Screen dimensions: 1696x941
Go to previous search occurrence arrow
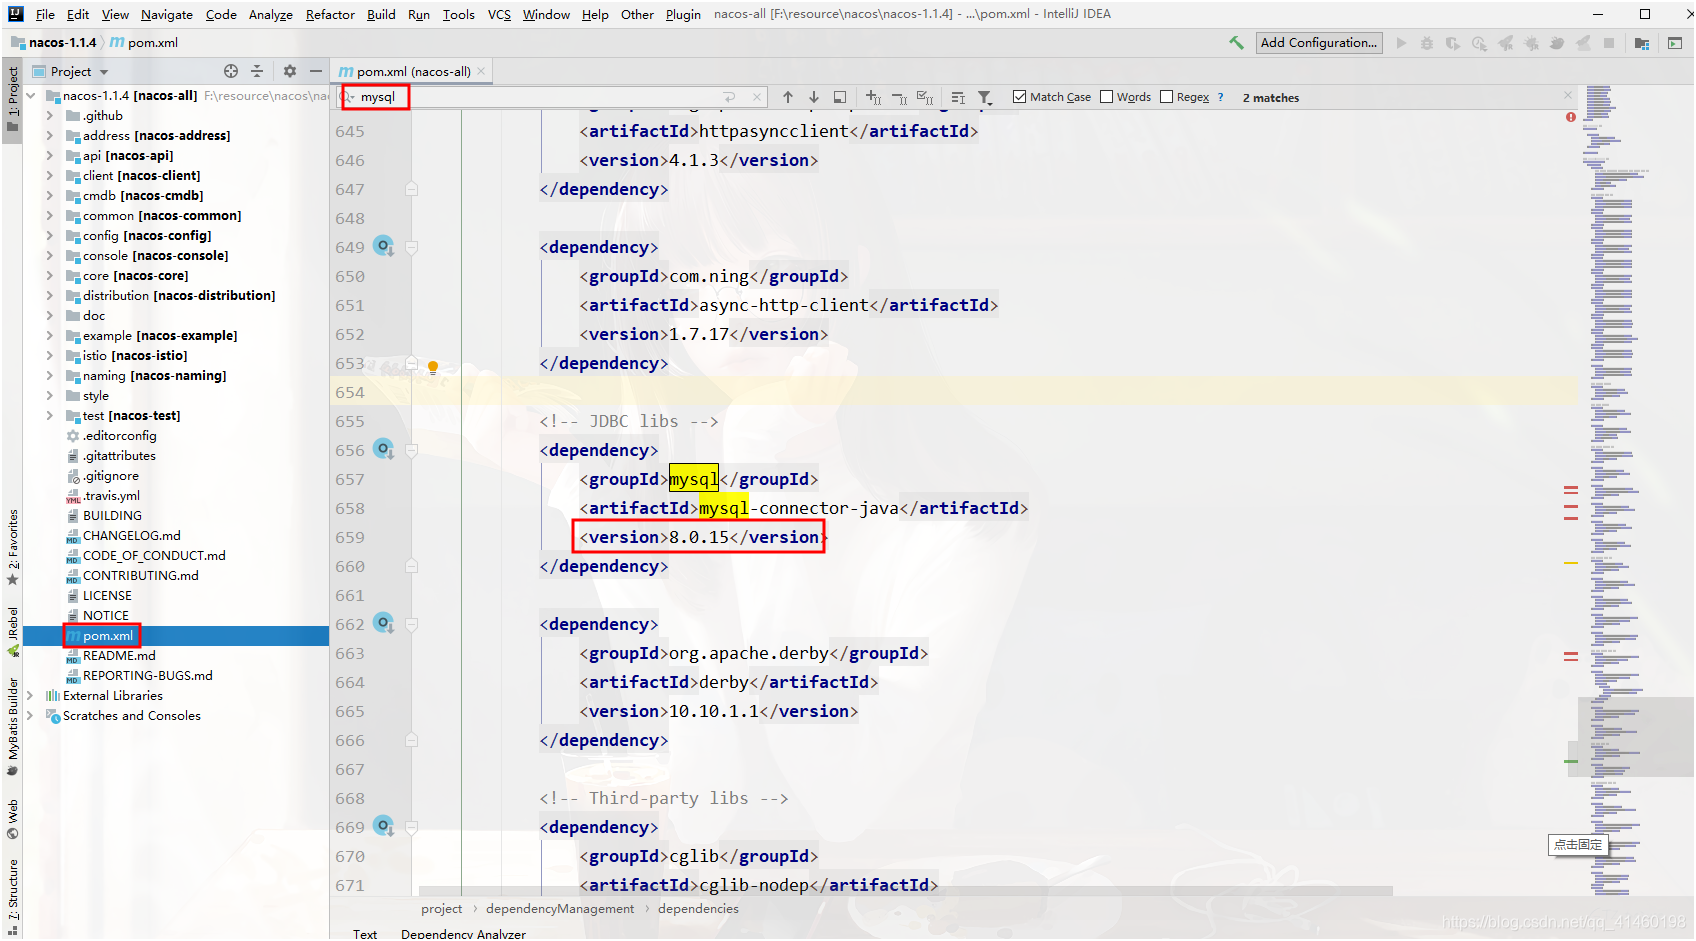click(788, 97)
